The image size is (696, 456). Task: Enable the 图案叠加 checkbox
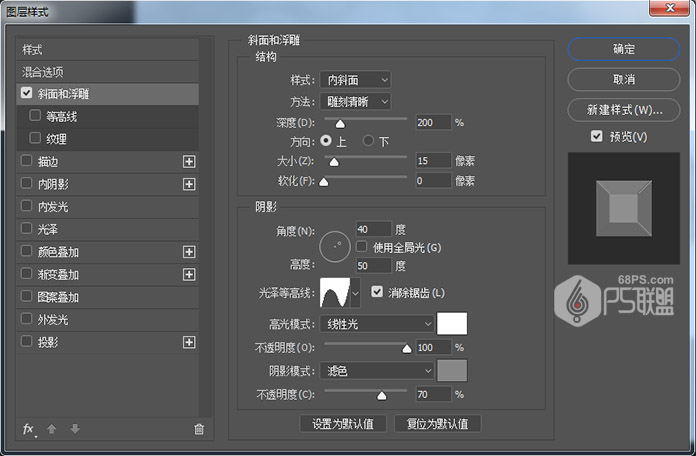[x=27, y=296]
